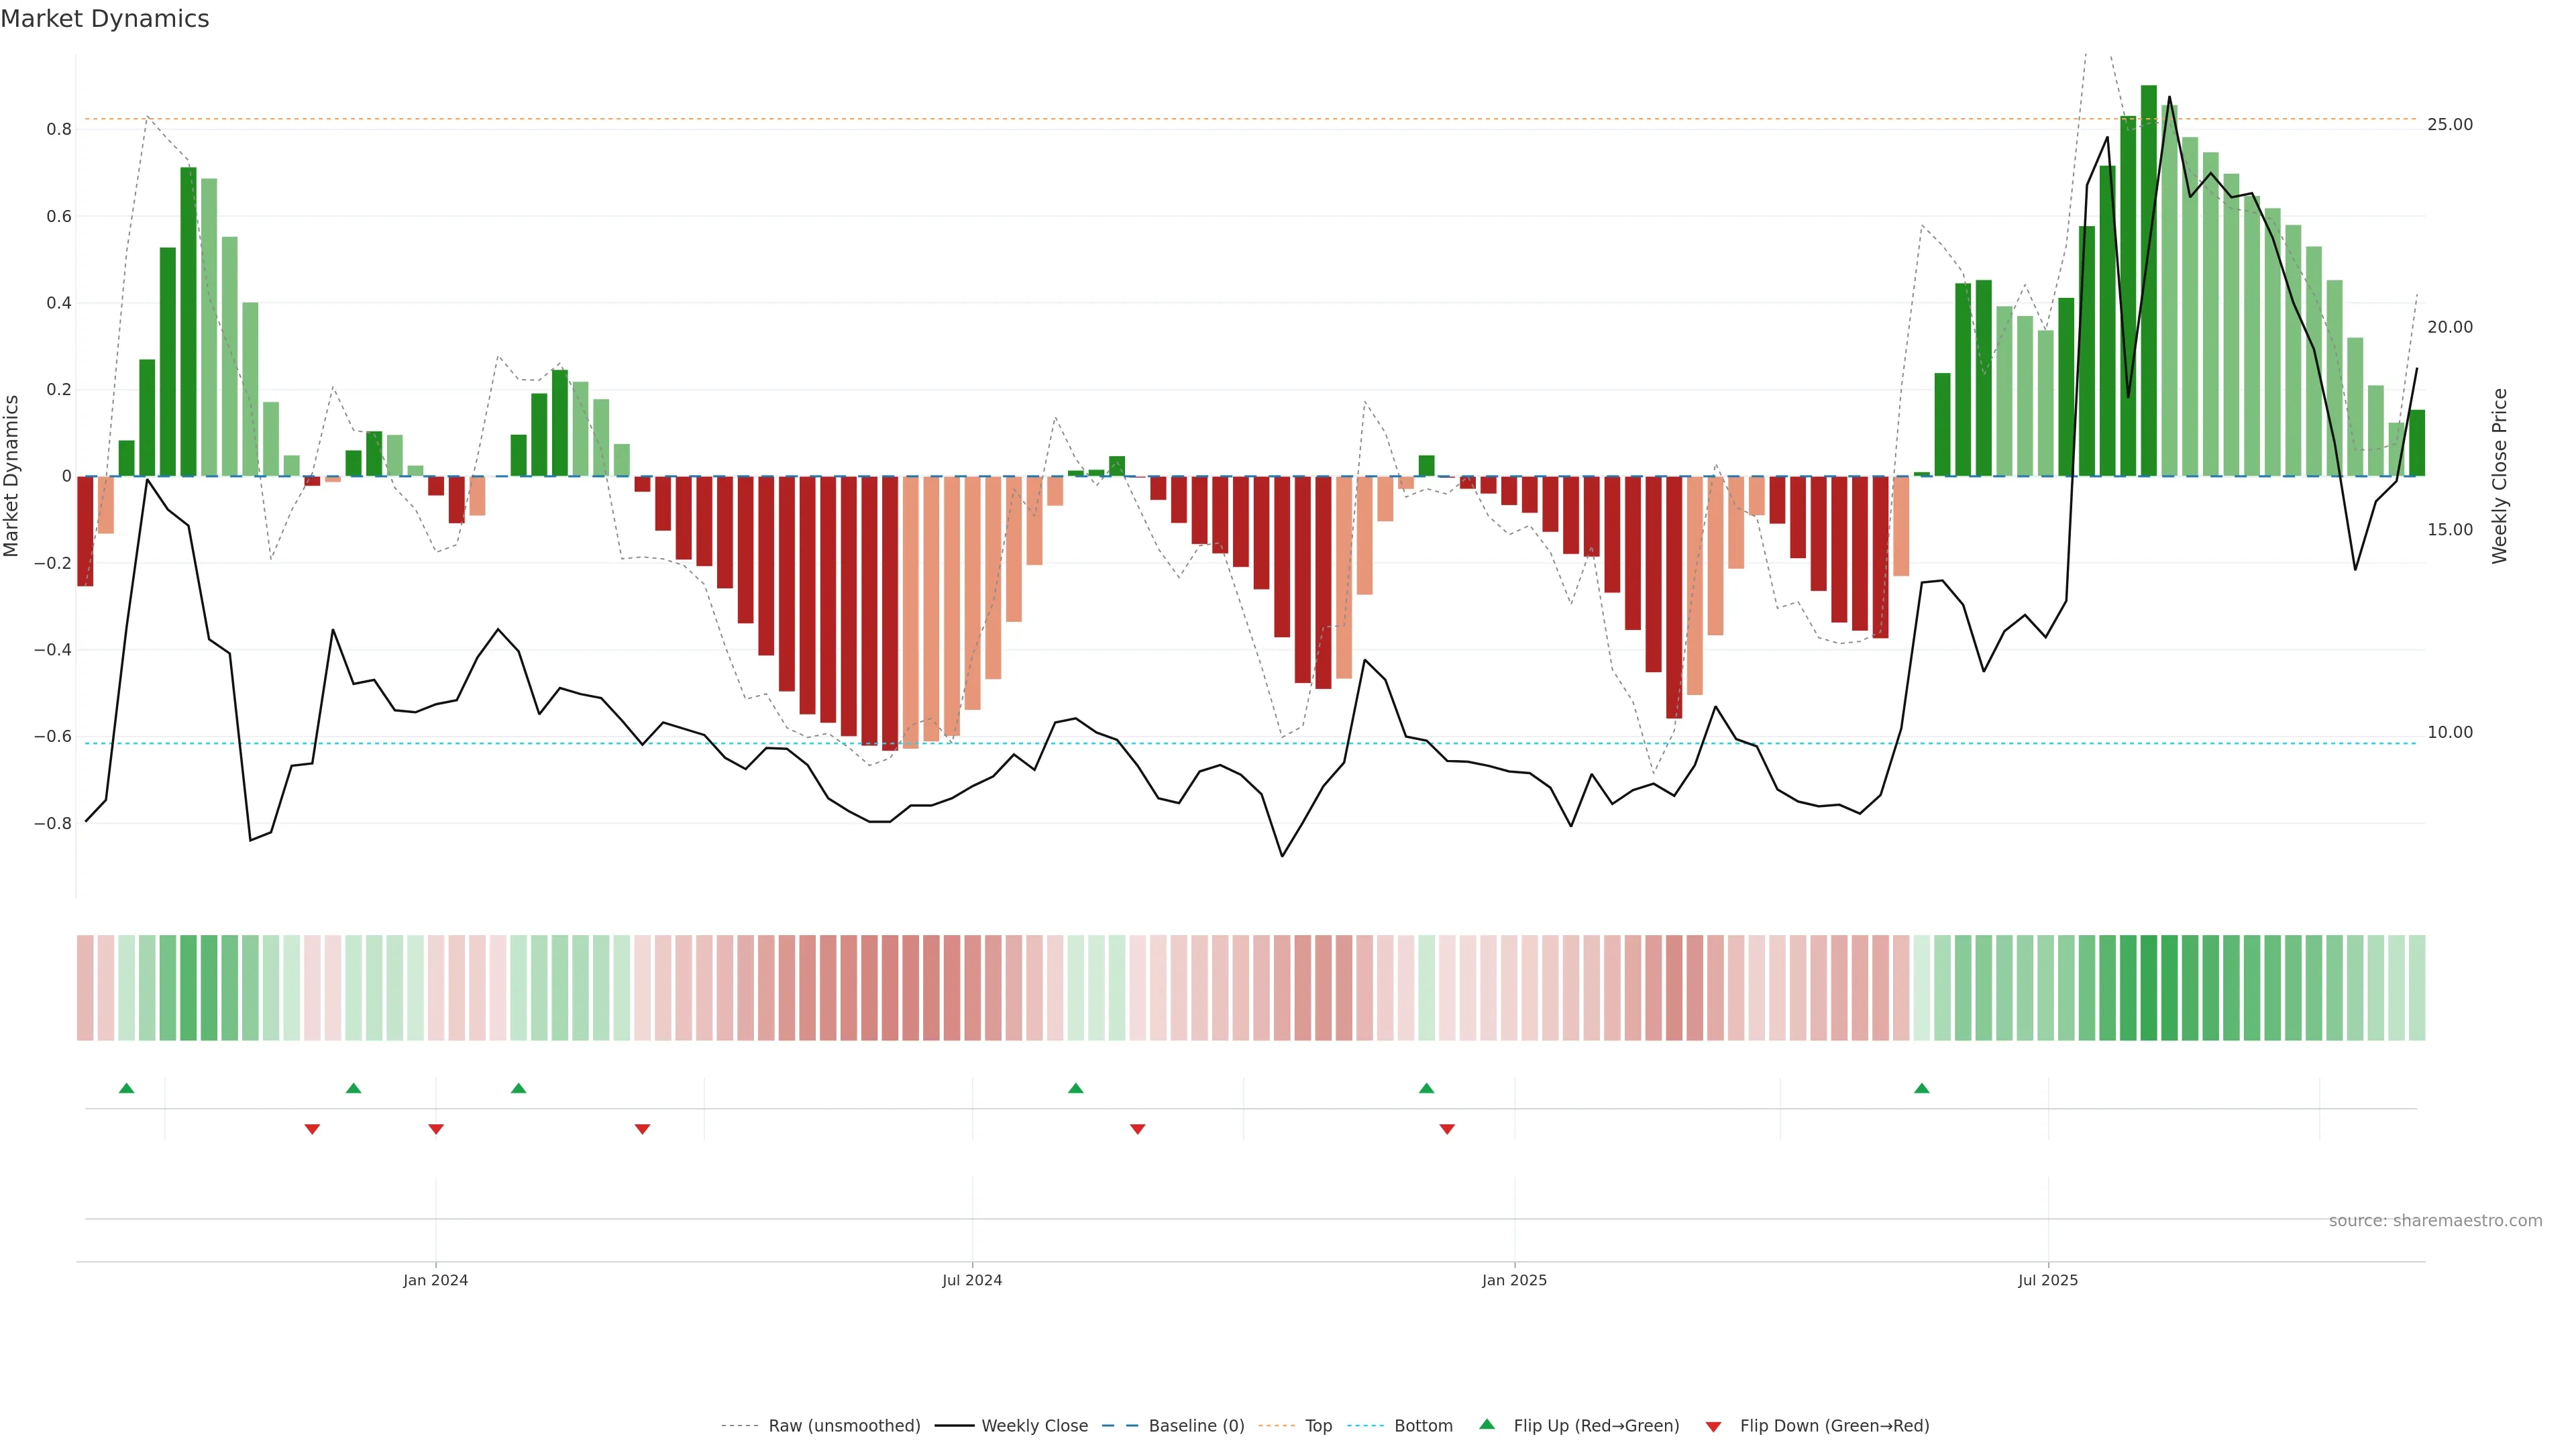Toggle the Bottom legend entry
The width and height of the screenshot is (2576, 1449).
coord(1422,1426)
